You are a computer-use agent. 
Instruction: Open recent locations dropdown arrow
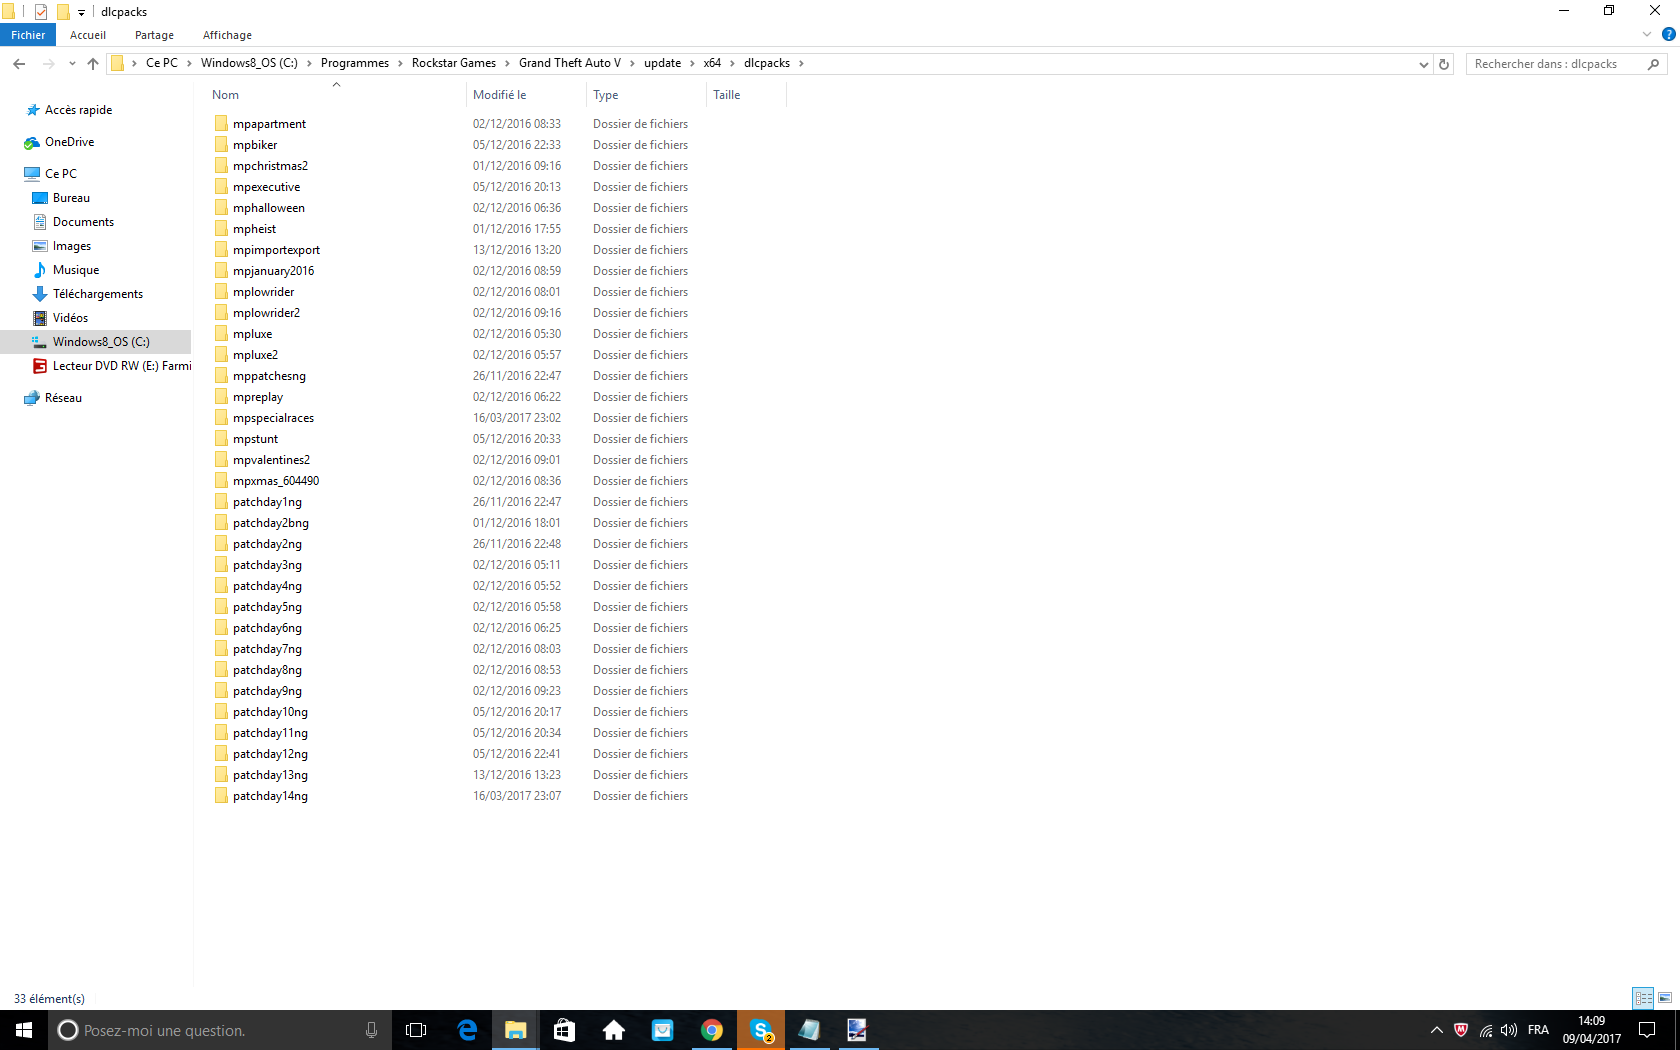[x=72, y=63]
